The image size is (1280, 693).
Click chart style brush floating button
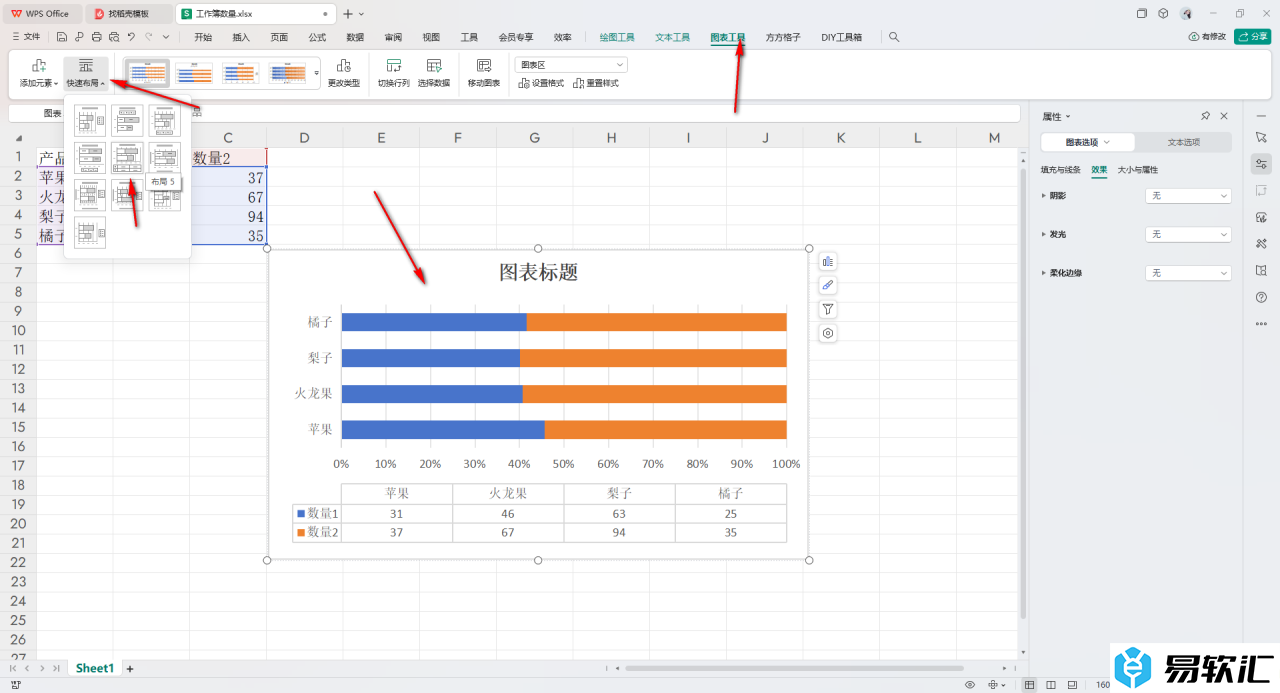pos(828,286)
